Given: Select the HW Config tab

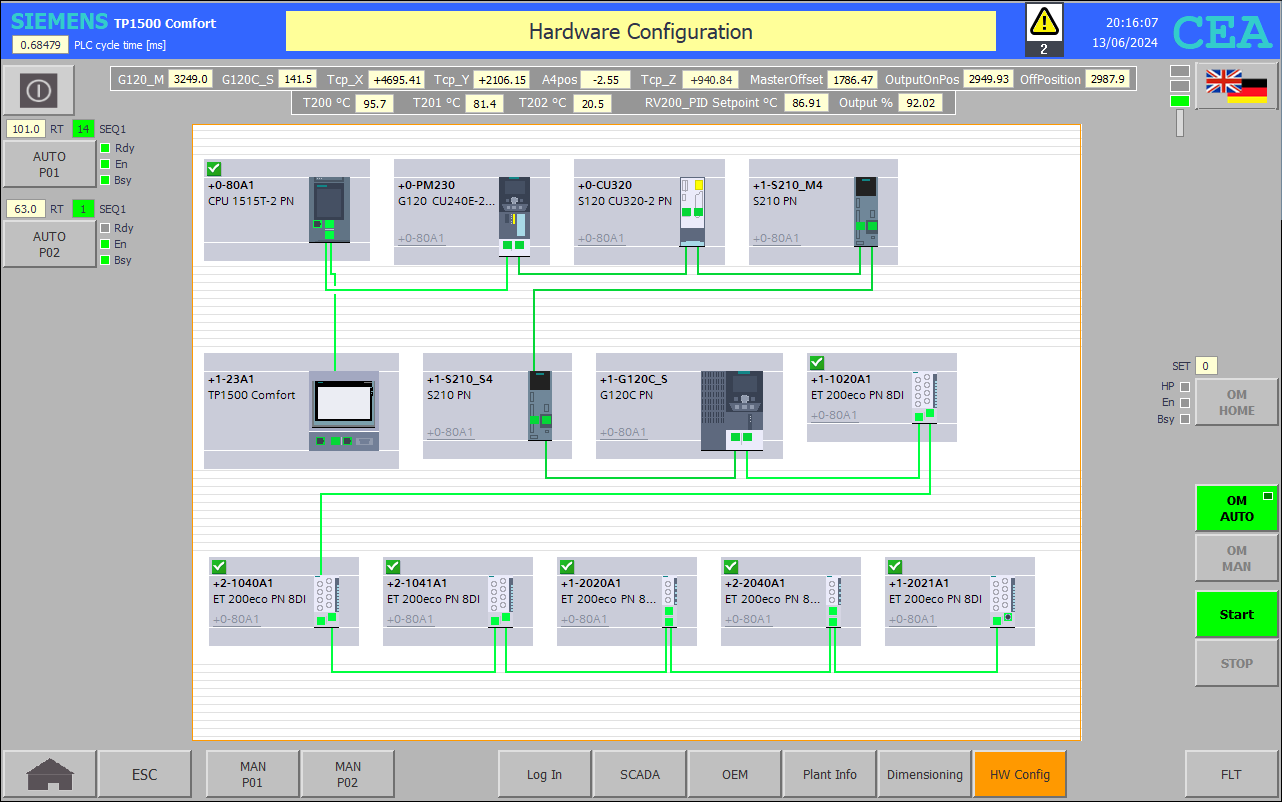Looking at the screenshot, I should 1020,774.
